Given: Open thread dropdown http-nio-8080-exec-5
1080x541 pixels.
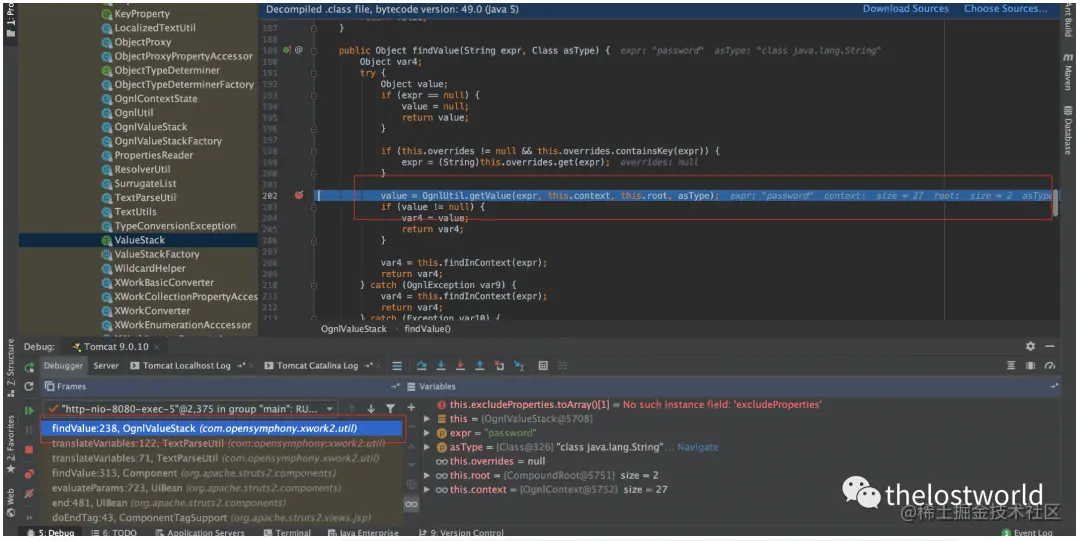Looking at the screenshot, I should (189, 408).
